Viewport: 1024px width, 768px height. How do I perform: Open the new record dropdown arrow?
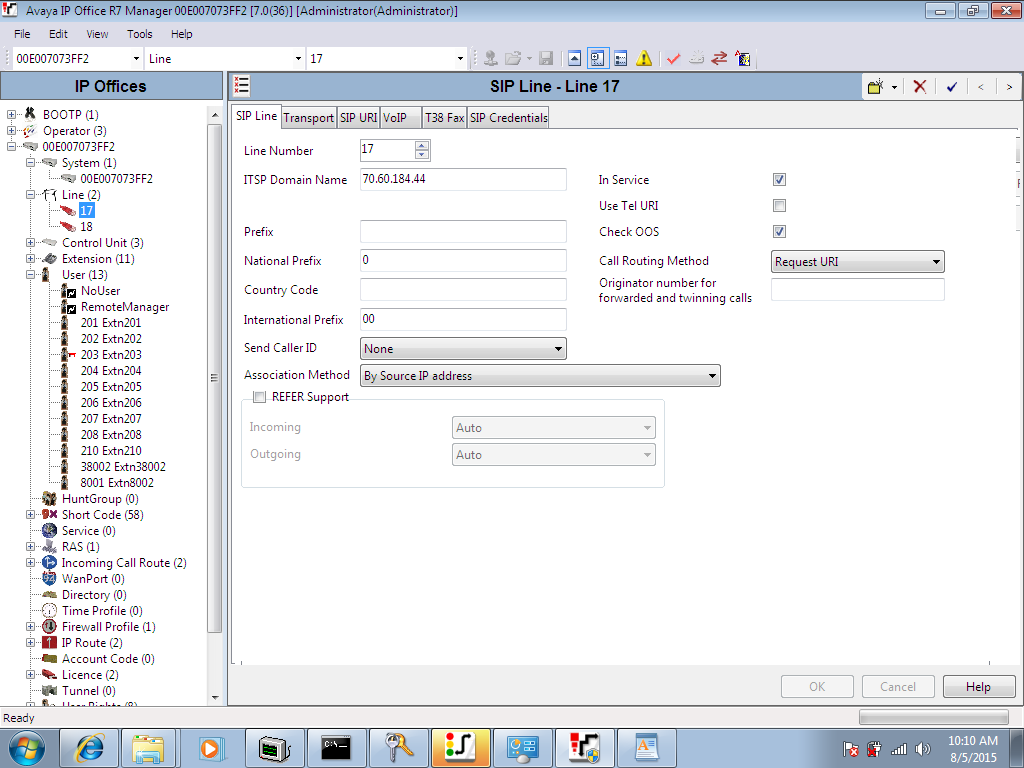(894, 87)
